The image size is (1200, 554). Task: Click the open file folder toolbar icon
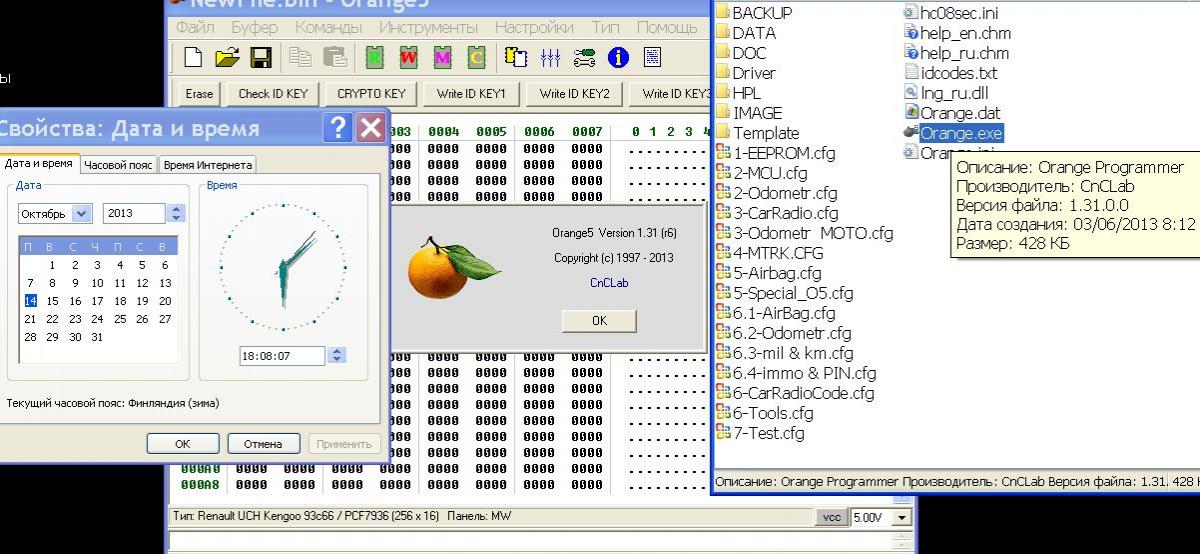pyautogui.click(x=228, y=57)
